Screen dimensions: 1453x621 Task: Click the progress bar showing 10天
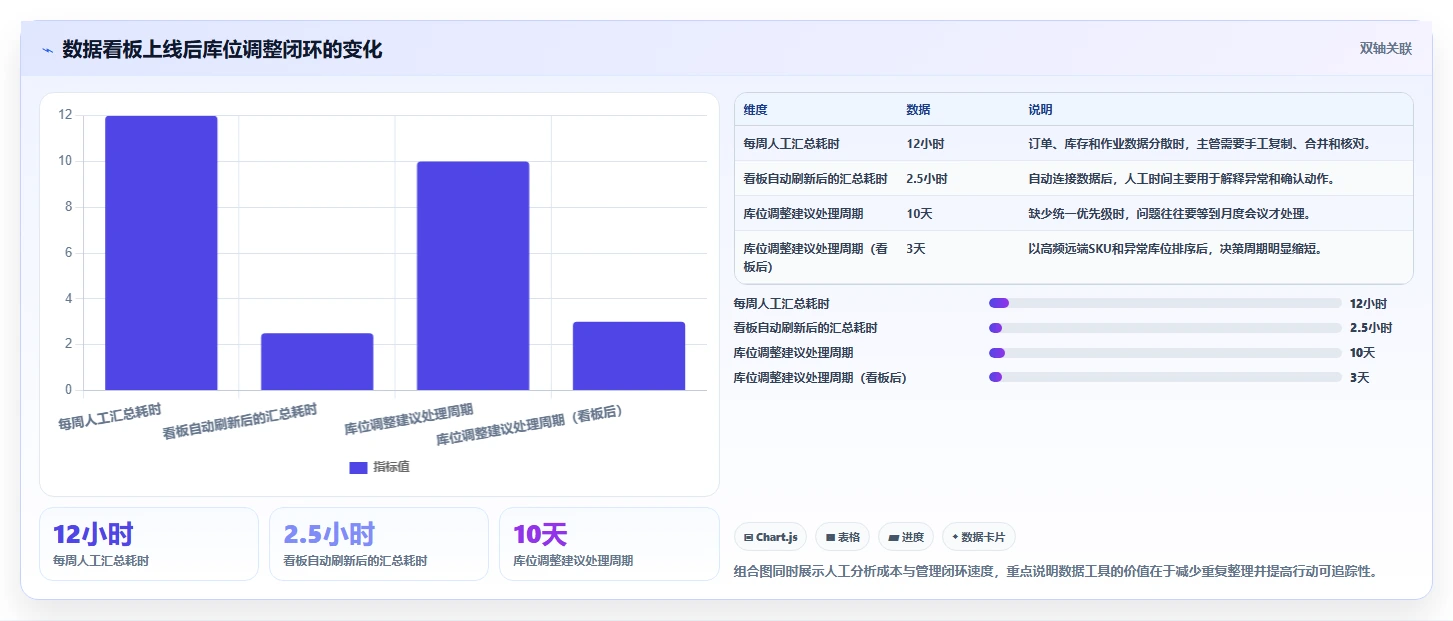coord(1165,353)
